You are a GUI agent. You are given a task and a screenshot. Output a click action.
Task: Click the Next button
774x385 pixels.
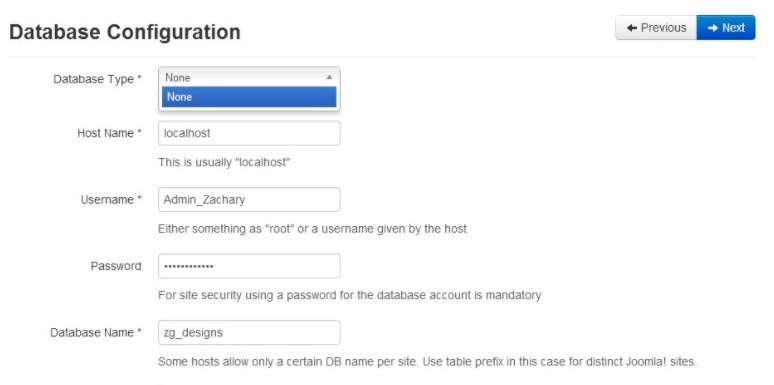(x=726, y=28)
